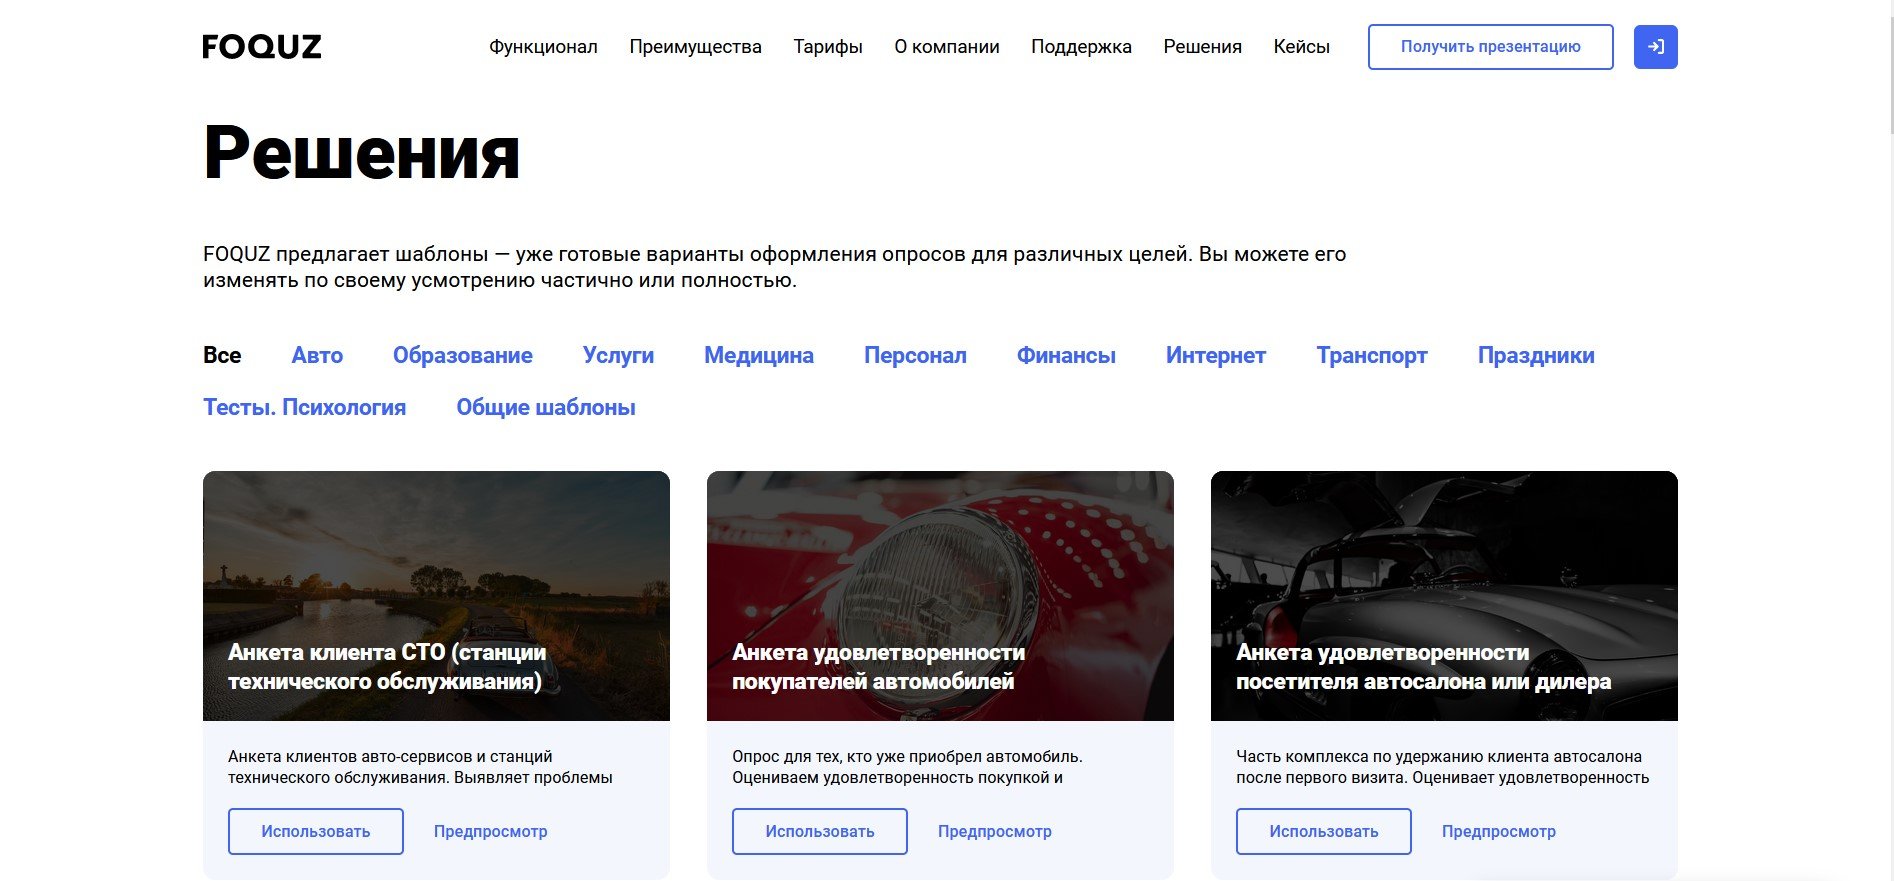Click the blue login icon button

pos(1655,47)
